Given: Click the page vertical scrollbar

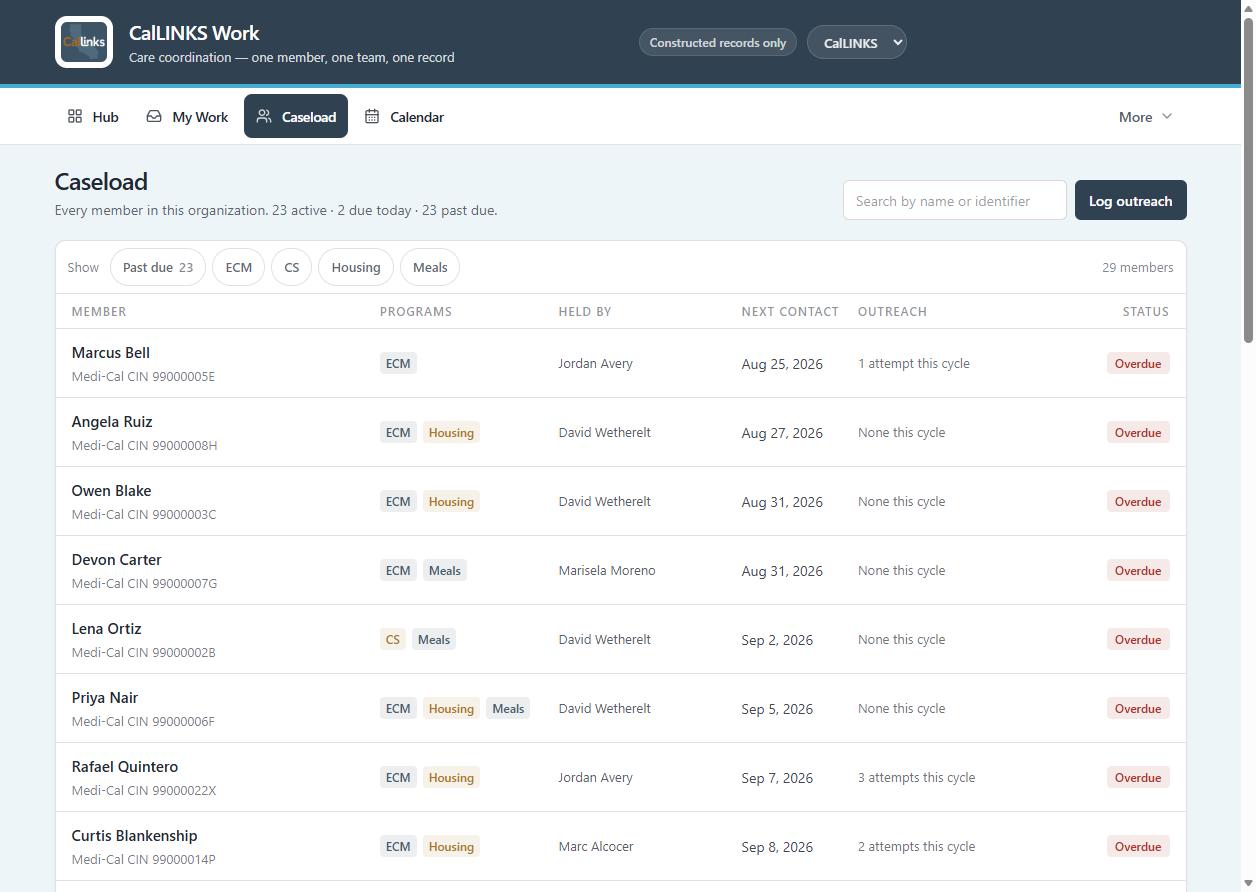Looking at the screenshot, I should click(x=1248, y=446).
